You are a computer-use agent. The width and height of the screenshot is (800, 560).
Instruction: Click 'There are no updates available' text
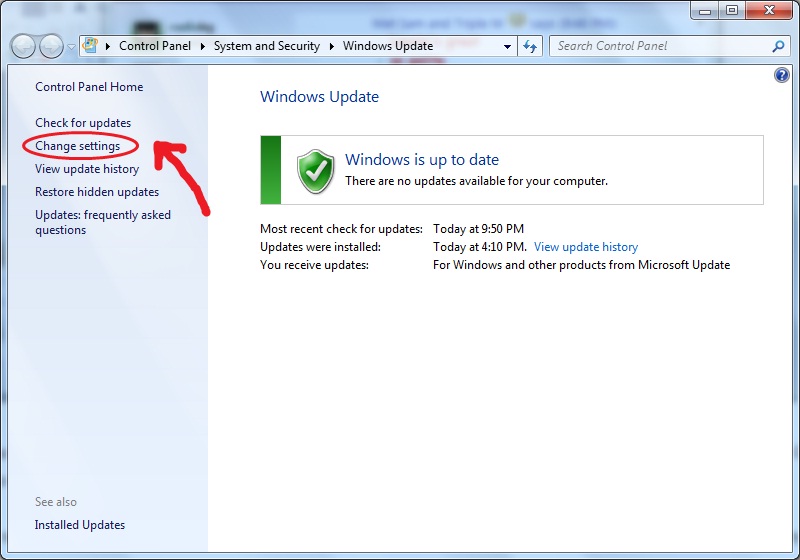477,181
